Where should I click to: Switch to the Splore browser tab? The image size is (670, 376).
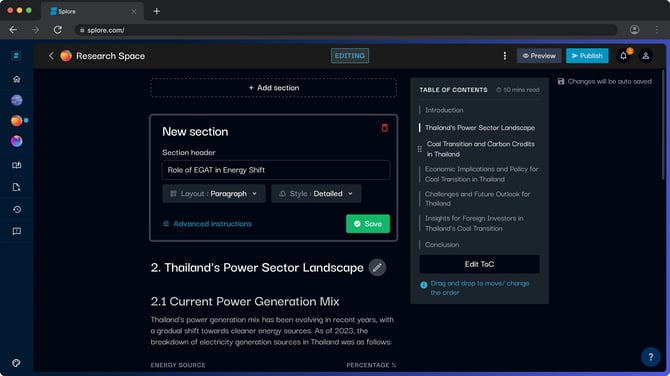click(92, 12)
